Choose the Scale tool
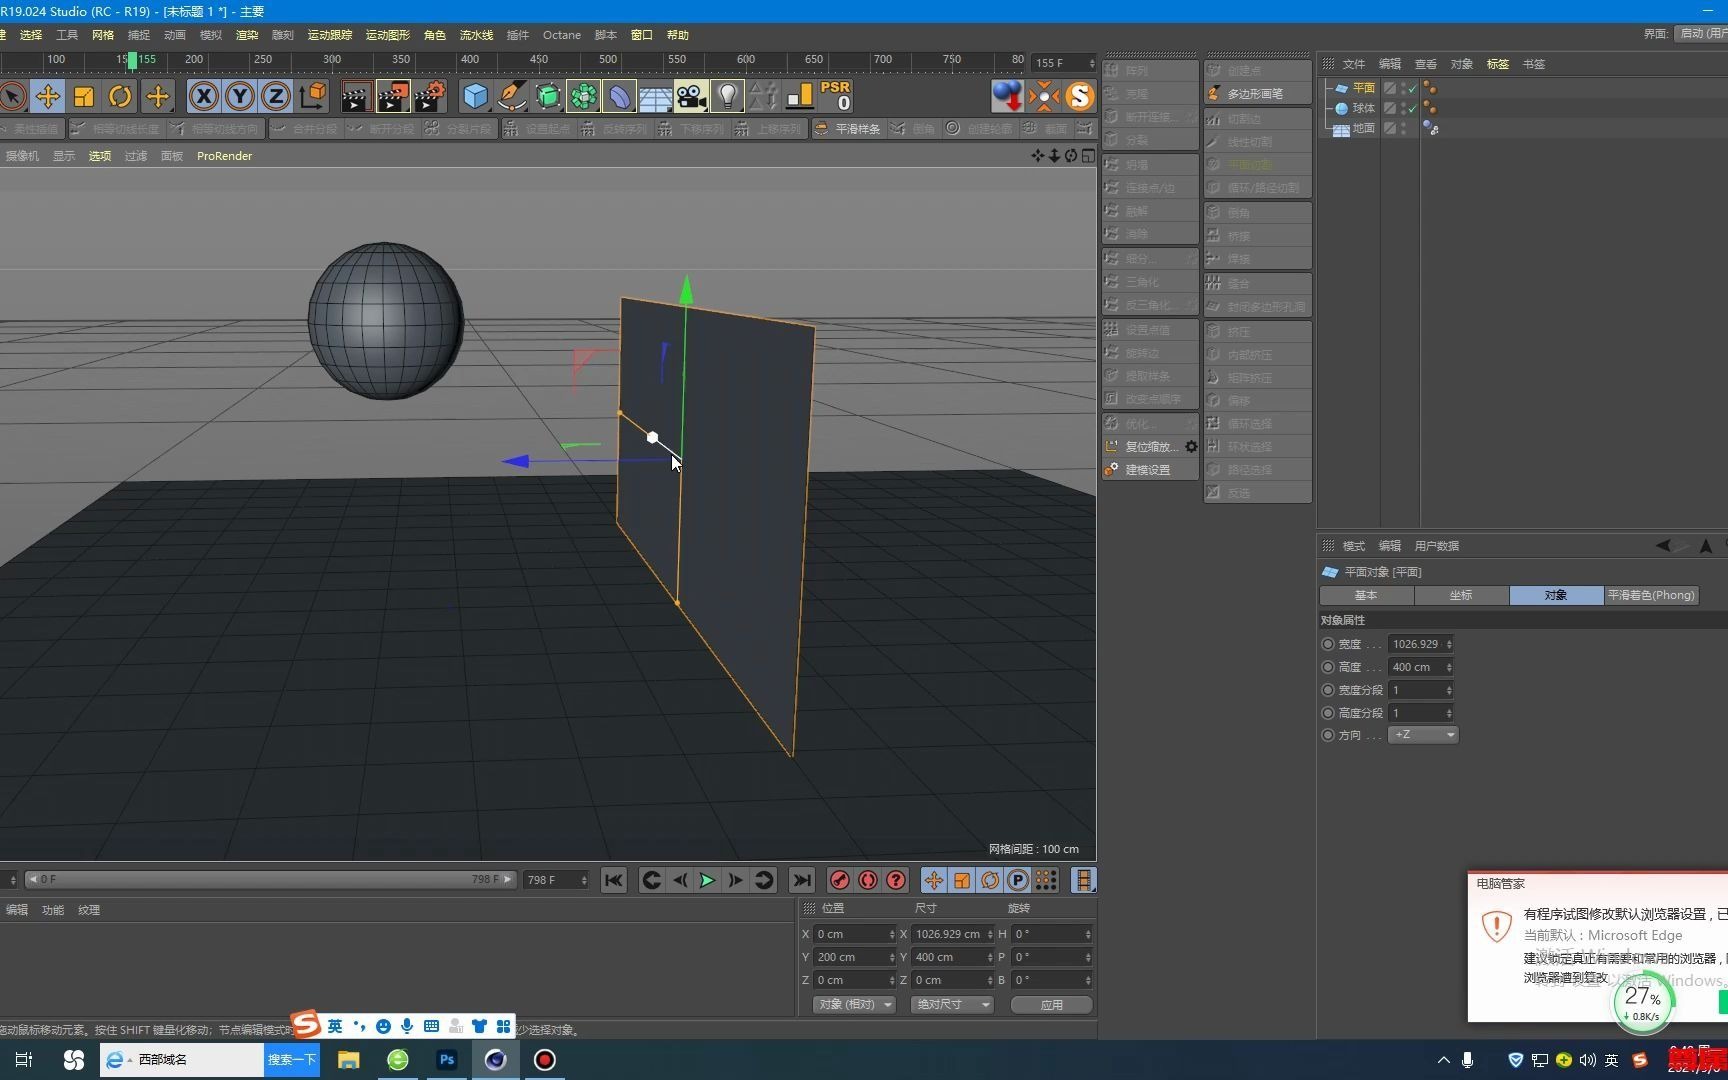This screenshot has width=1728, height=1080. (84, 97)
